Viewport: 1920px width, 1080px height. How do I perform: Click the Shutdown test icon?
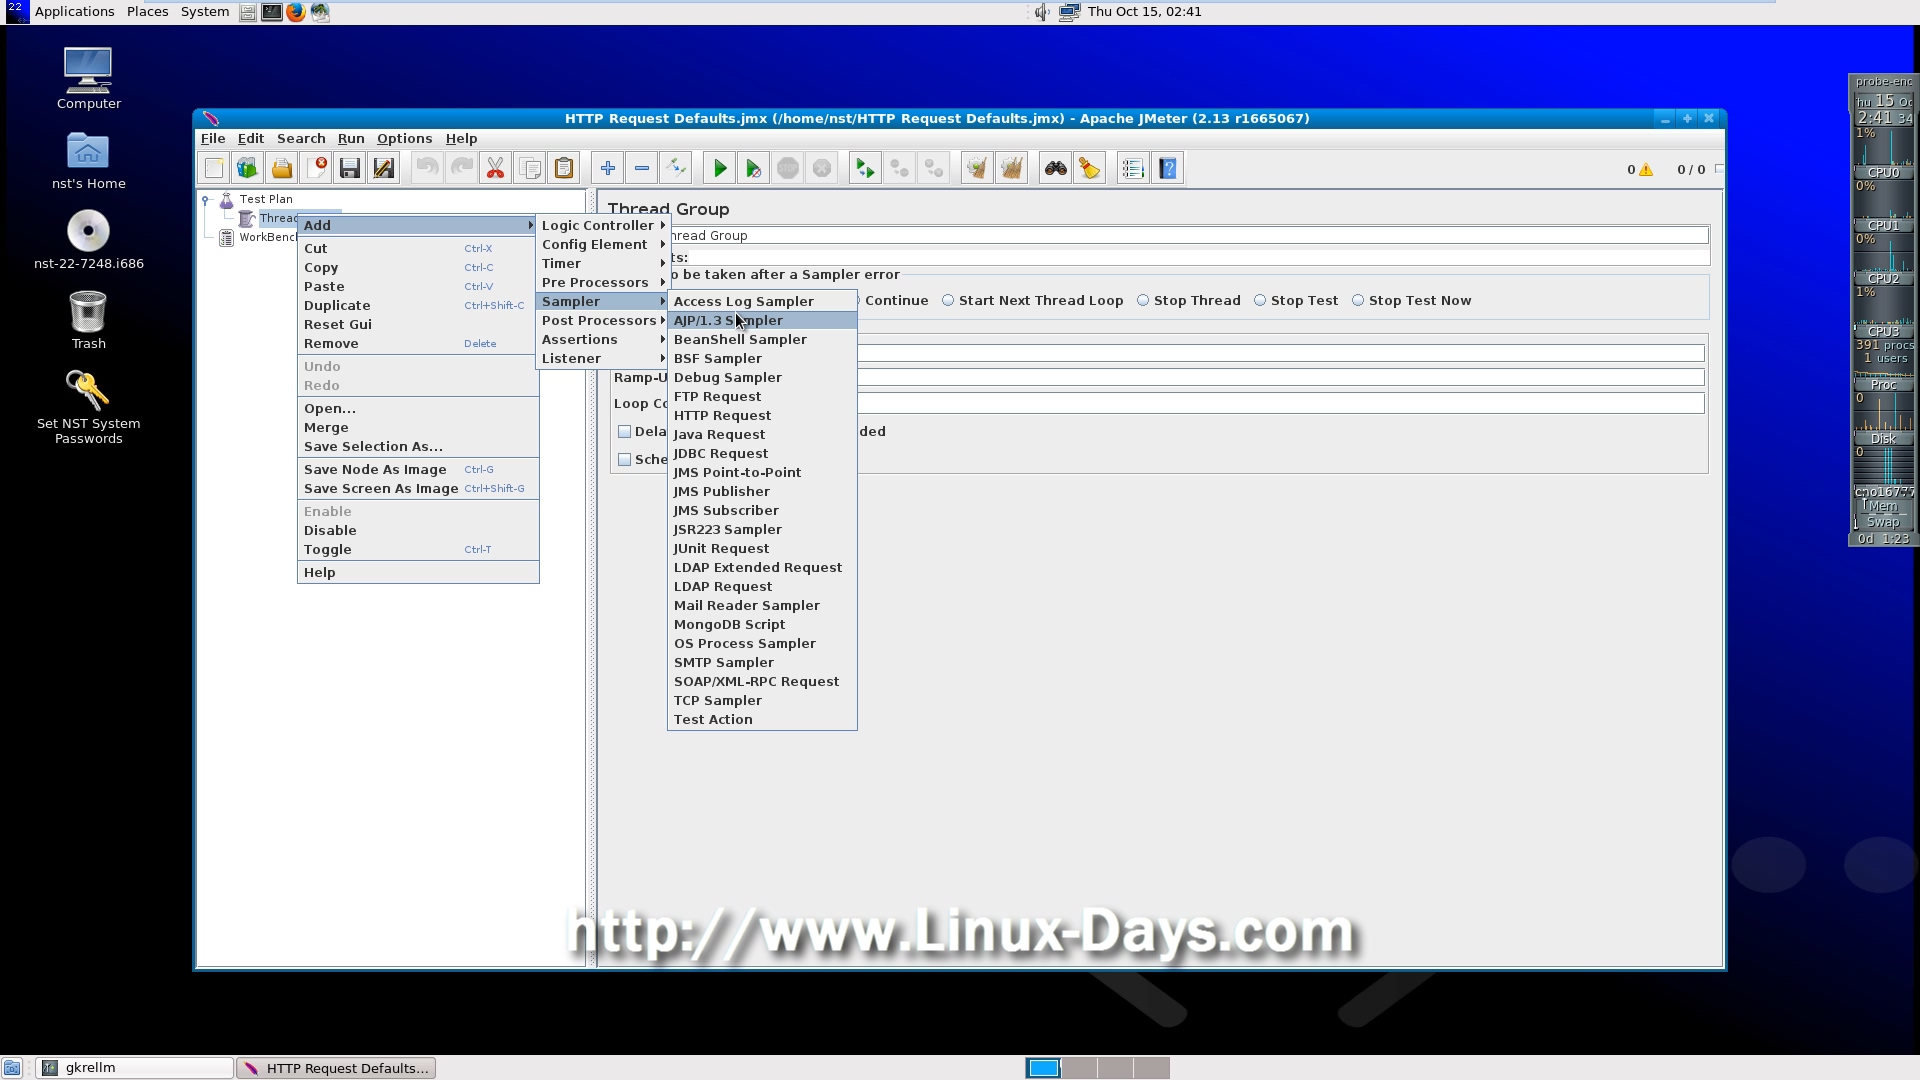(822, 169)
